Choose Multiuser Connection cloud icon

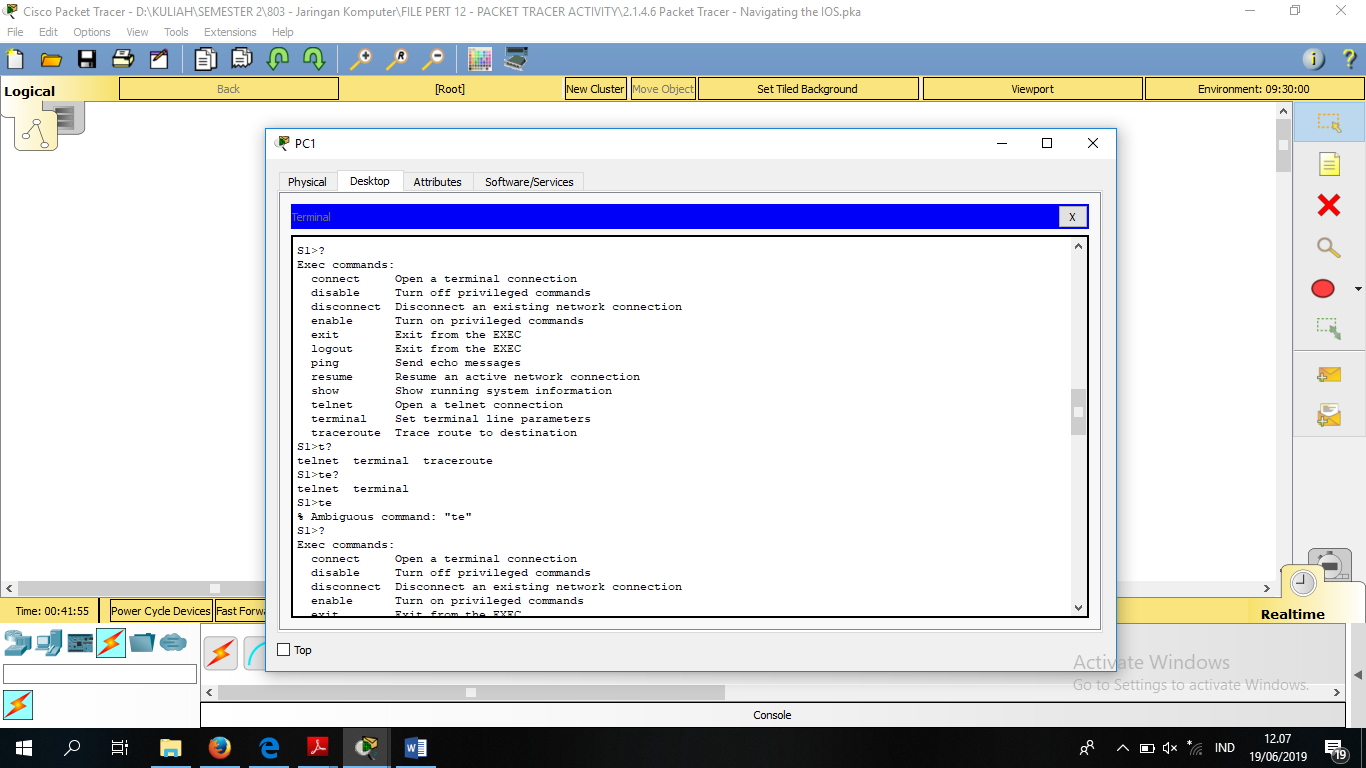pyautogui.click(x=173, y=642)
